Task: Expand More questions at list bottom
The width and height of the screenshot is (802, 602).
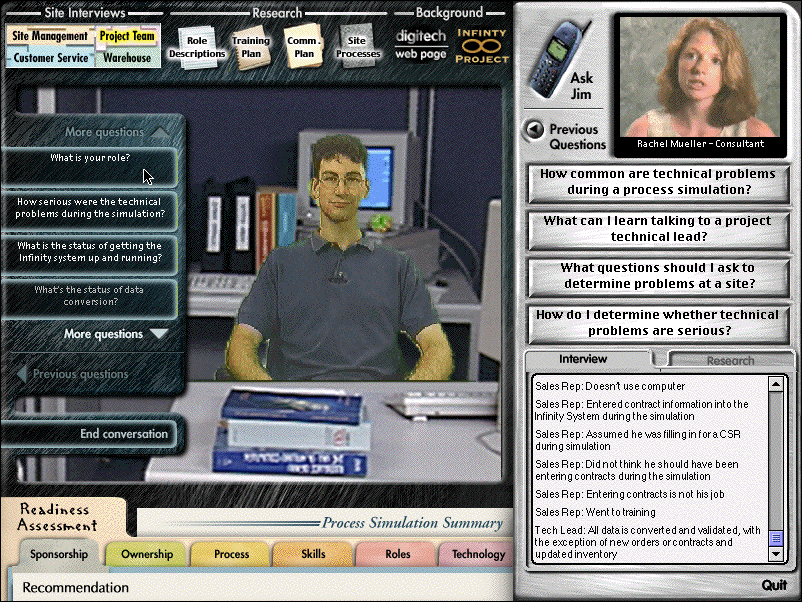Action: point(116,334)
